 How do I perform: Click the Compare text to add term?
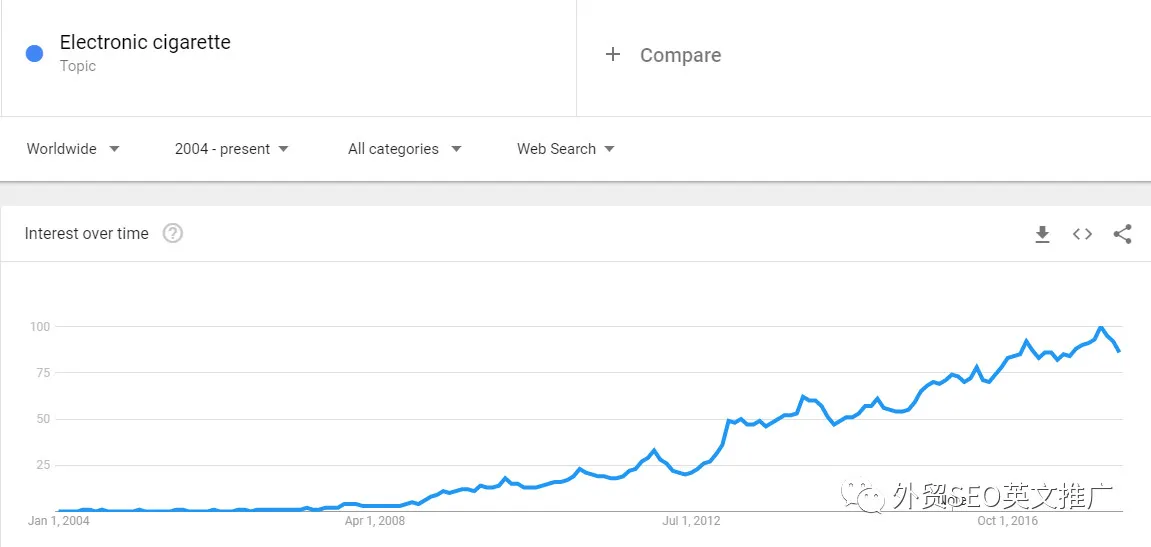pos(680,55)
